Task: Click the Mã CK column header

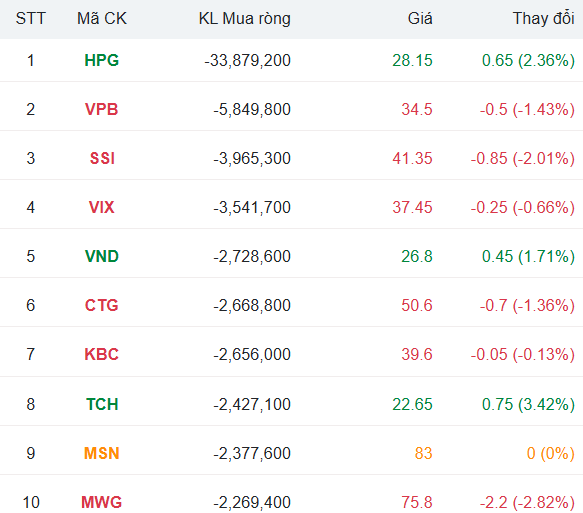Action: [102, 18]
